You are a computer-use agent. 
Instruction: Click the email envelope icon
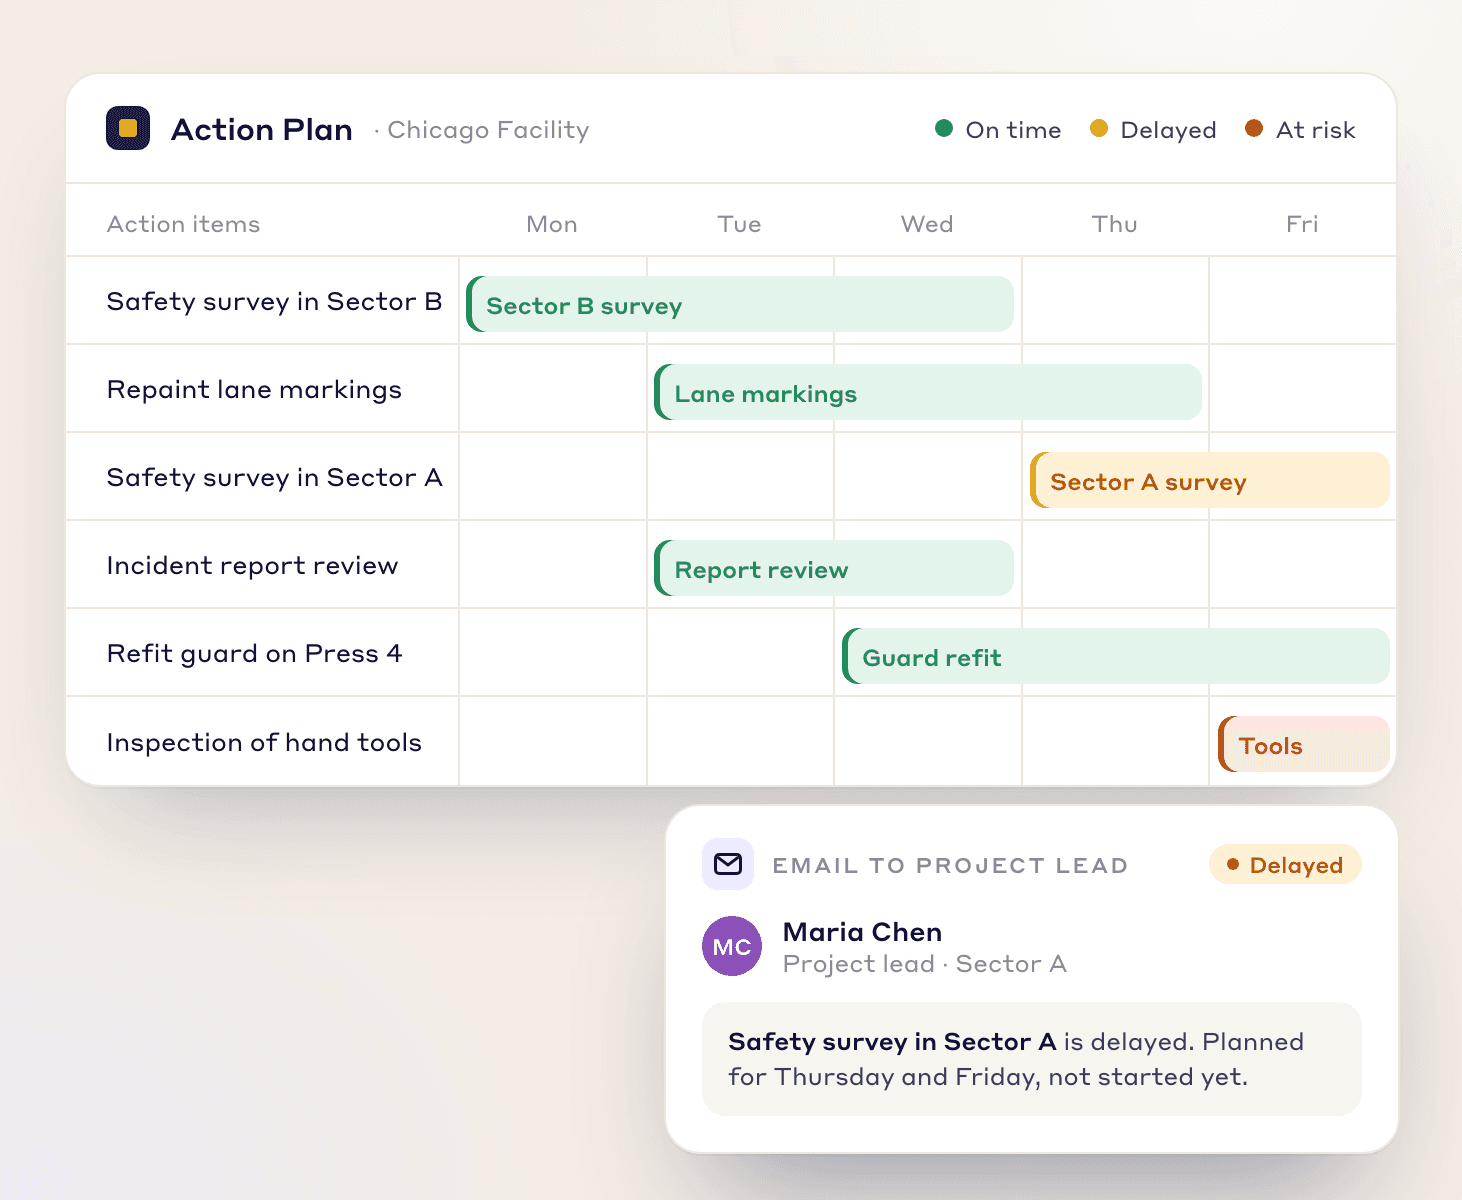pos(728,864)
